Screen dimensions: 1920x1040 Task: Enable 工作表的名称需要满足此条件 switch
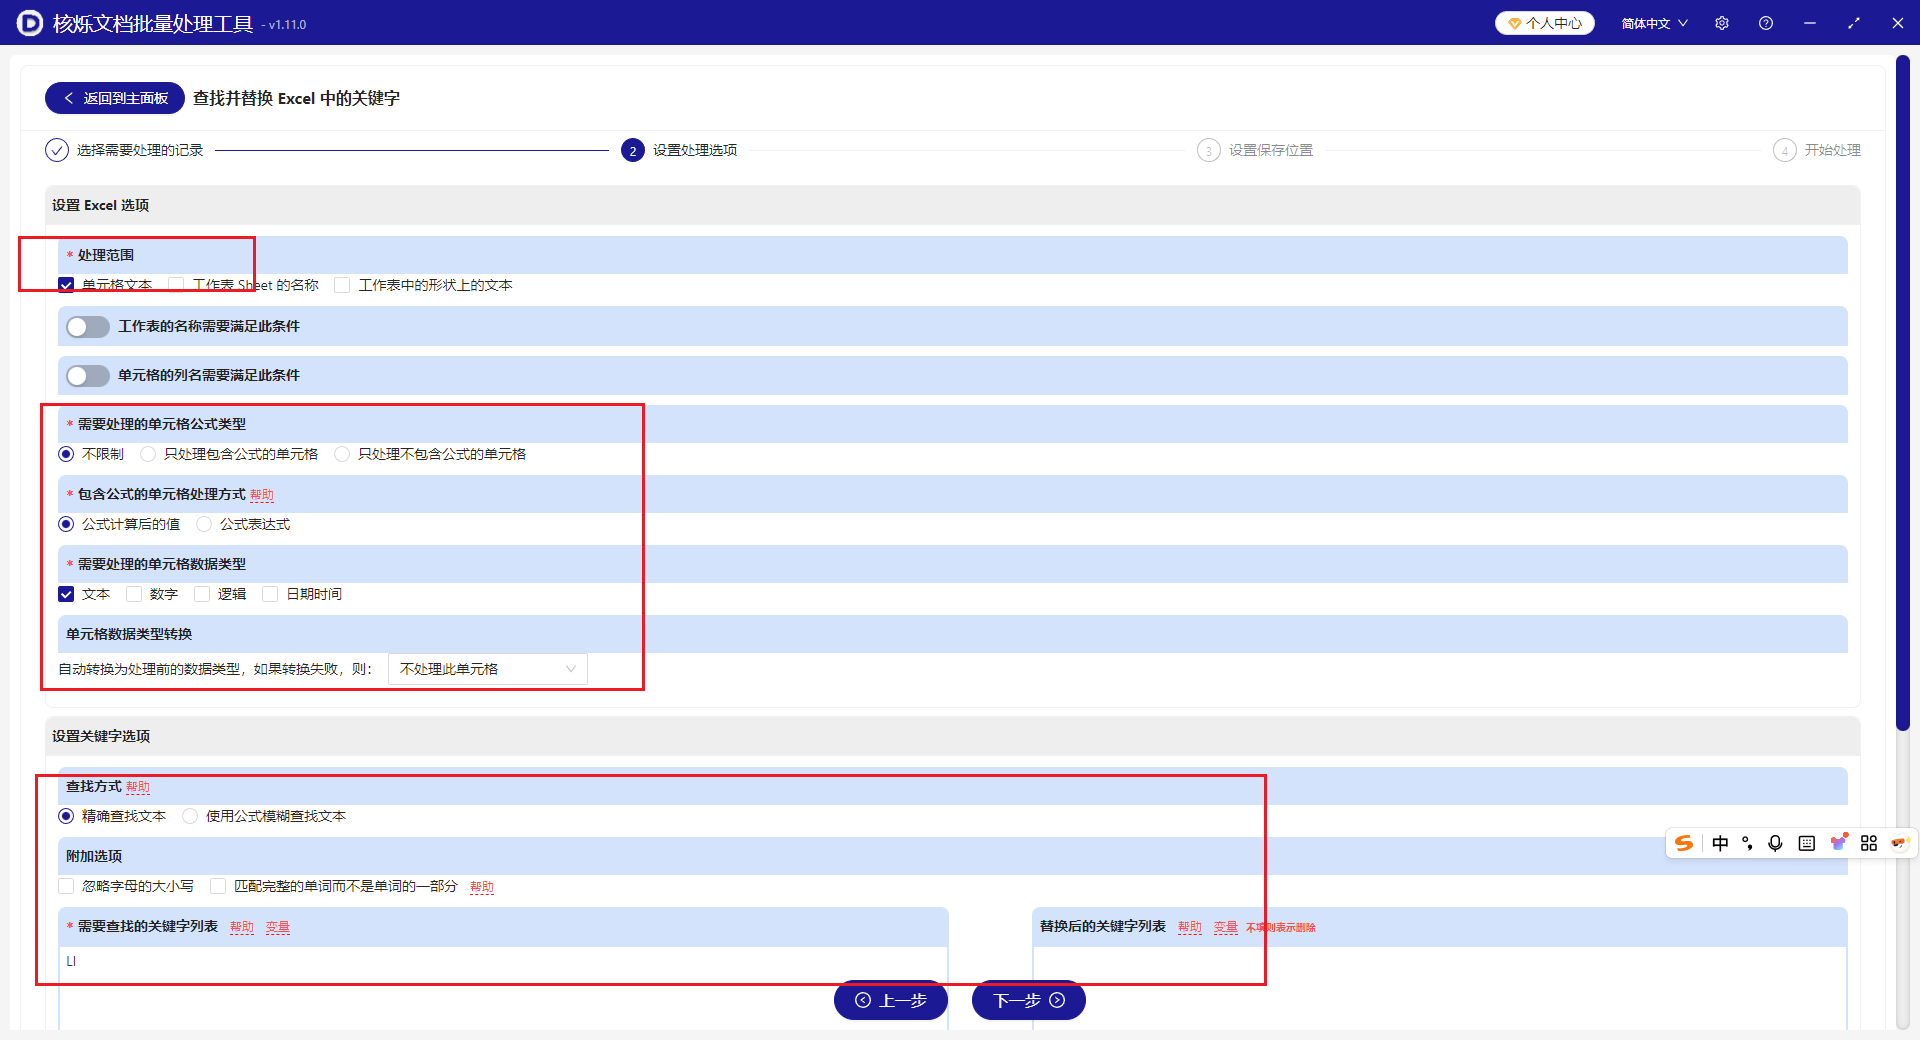pos(88,327)
